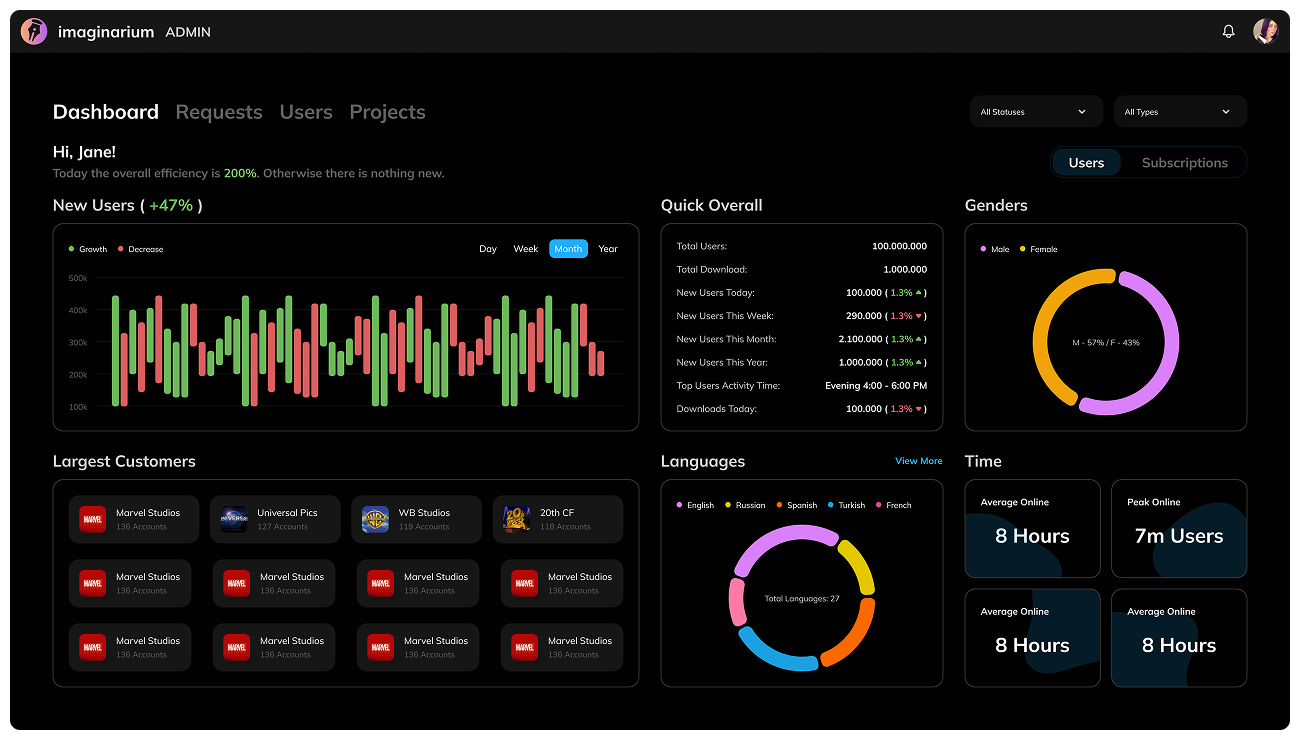The width and height of the screenshot is (1300, 740).
Task: Select the Year chart range
Action: click(608, 249)
